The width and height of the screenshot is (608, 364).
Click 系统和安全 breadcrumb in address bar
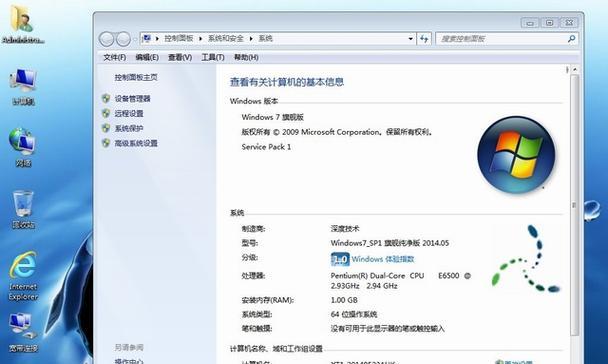226,38
